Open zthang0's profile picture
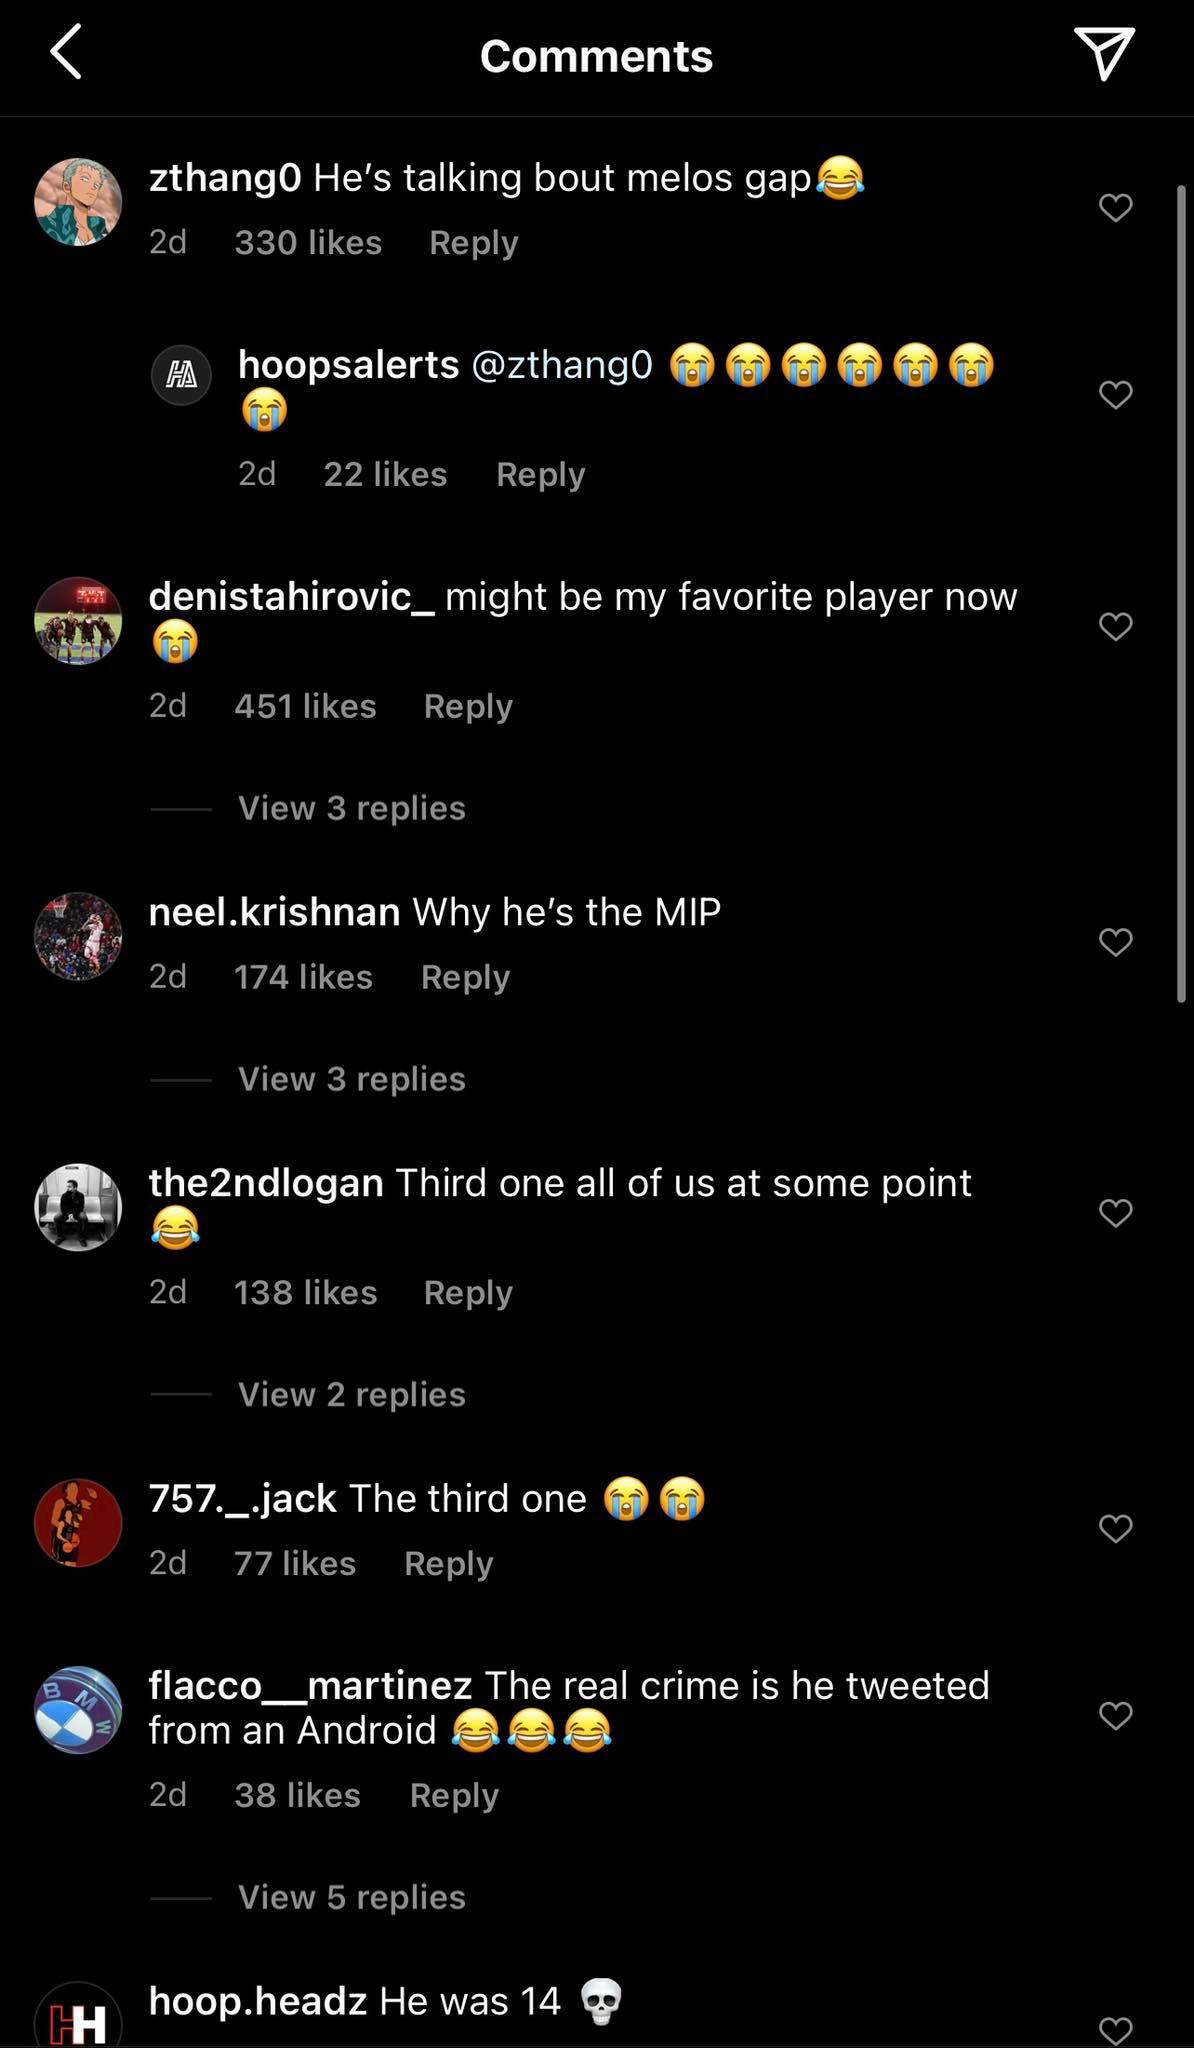Image resolution: width=1194 pixels, height=2048 pixels. (78, 201)
